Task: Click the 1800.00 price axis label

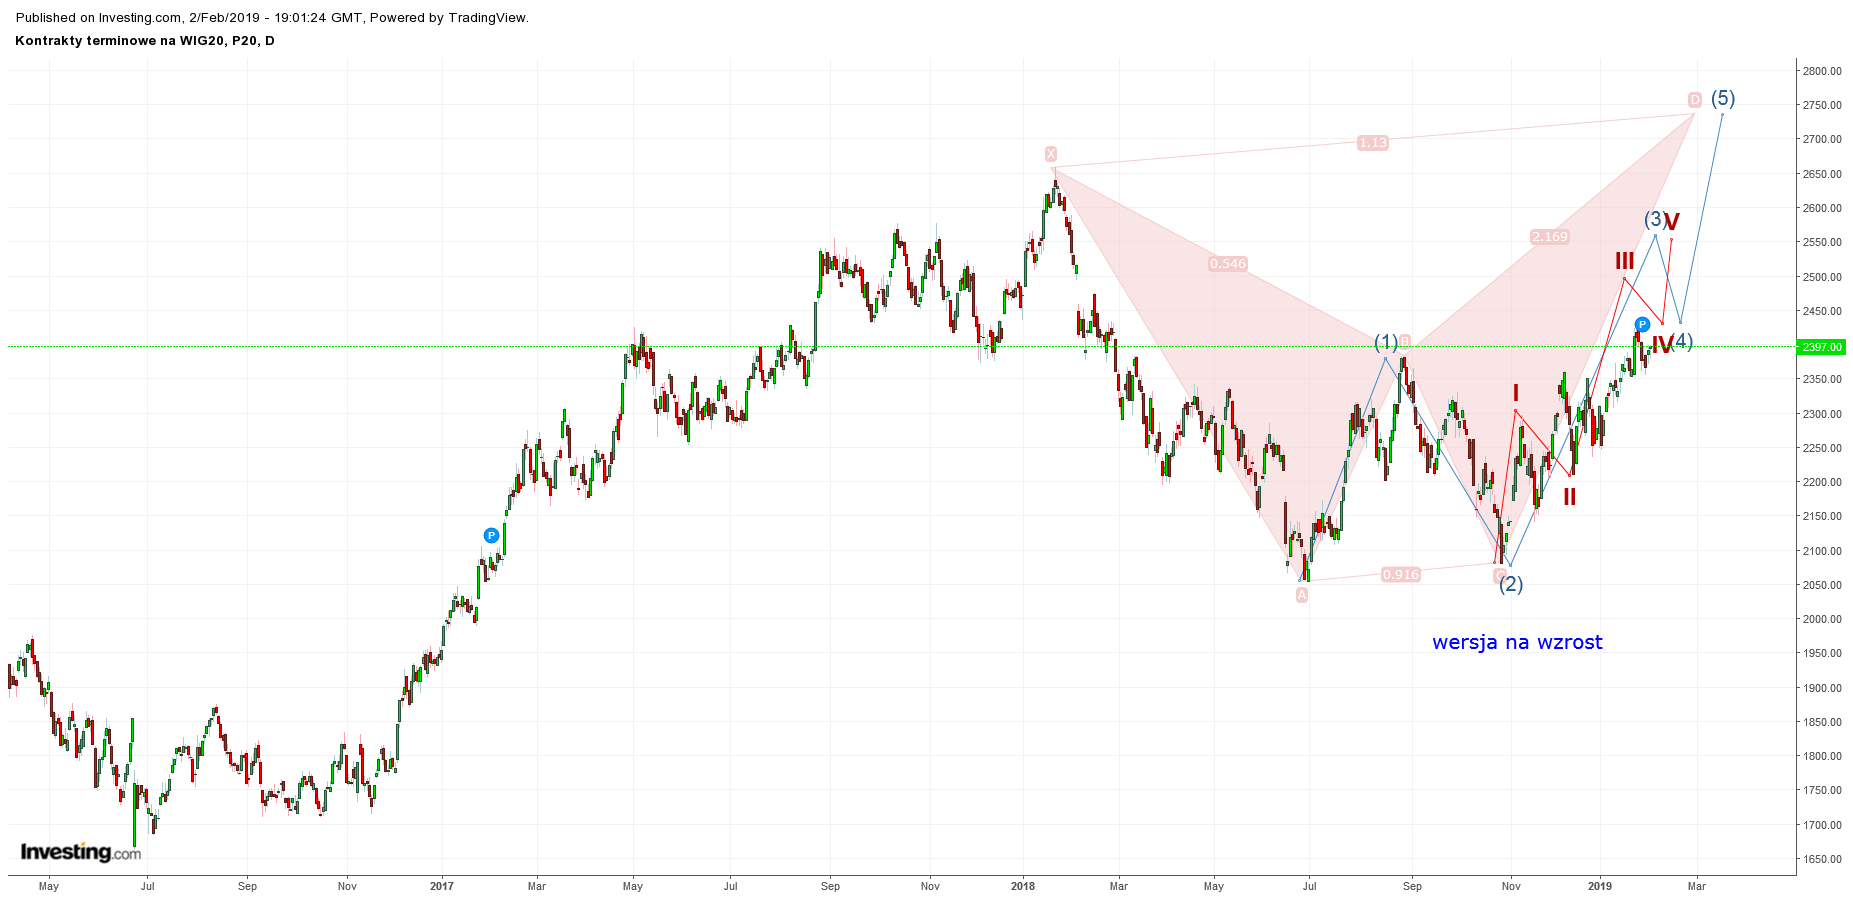Action: [x=1822, y=756]
